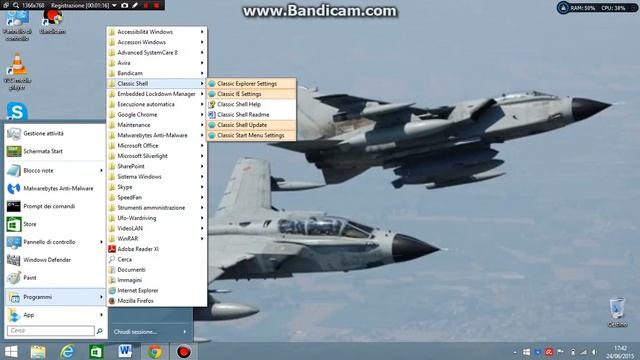Screen dimensions: 640x360
Task: Launch Classic Shell Update
Action: pyautogui.click(x=251, y=125)
